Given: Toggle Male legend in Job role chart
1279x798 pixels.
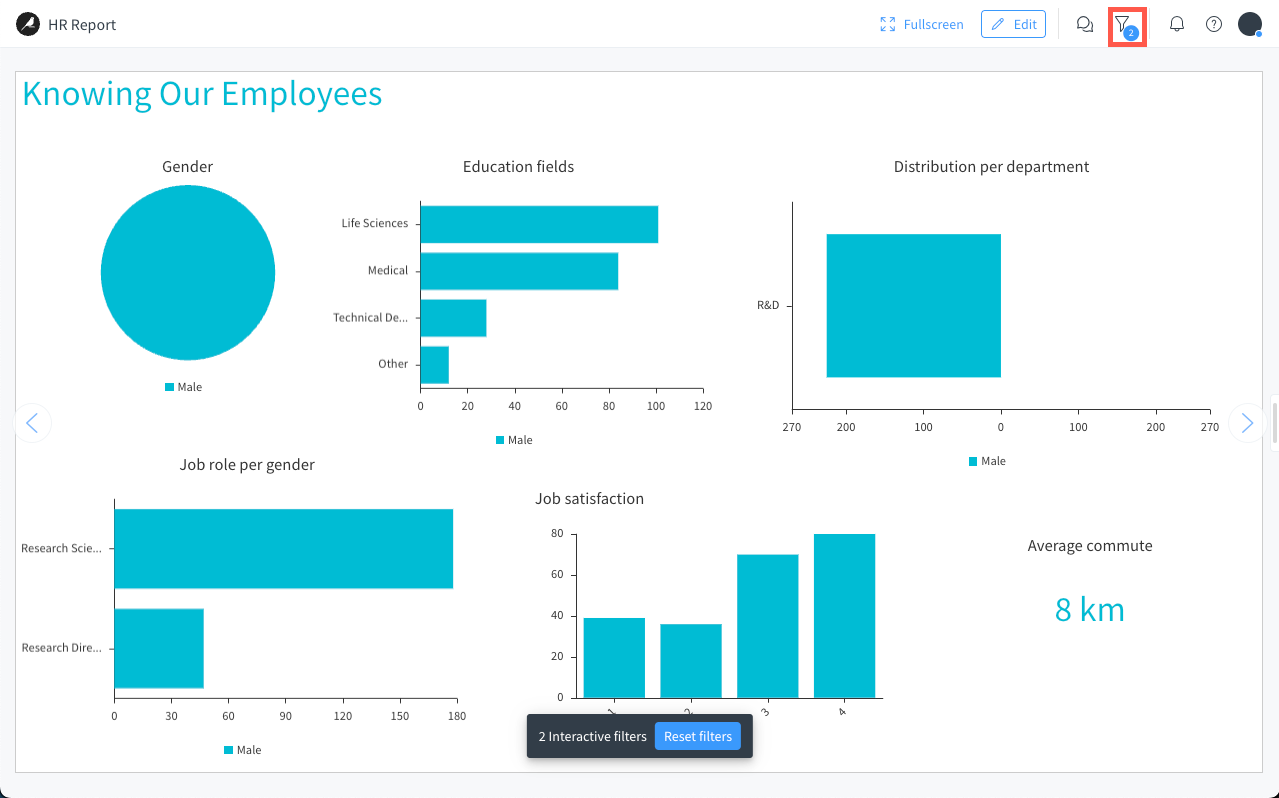Looking at the screenshot, I should tap(243, 750).
